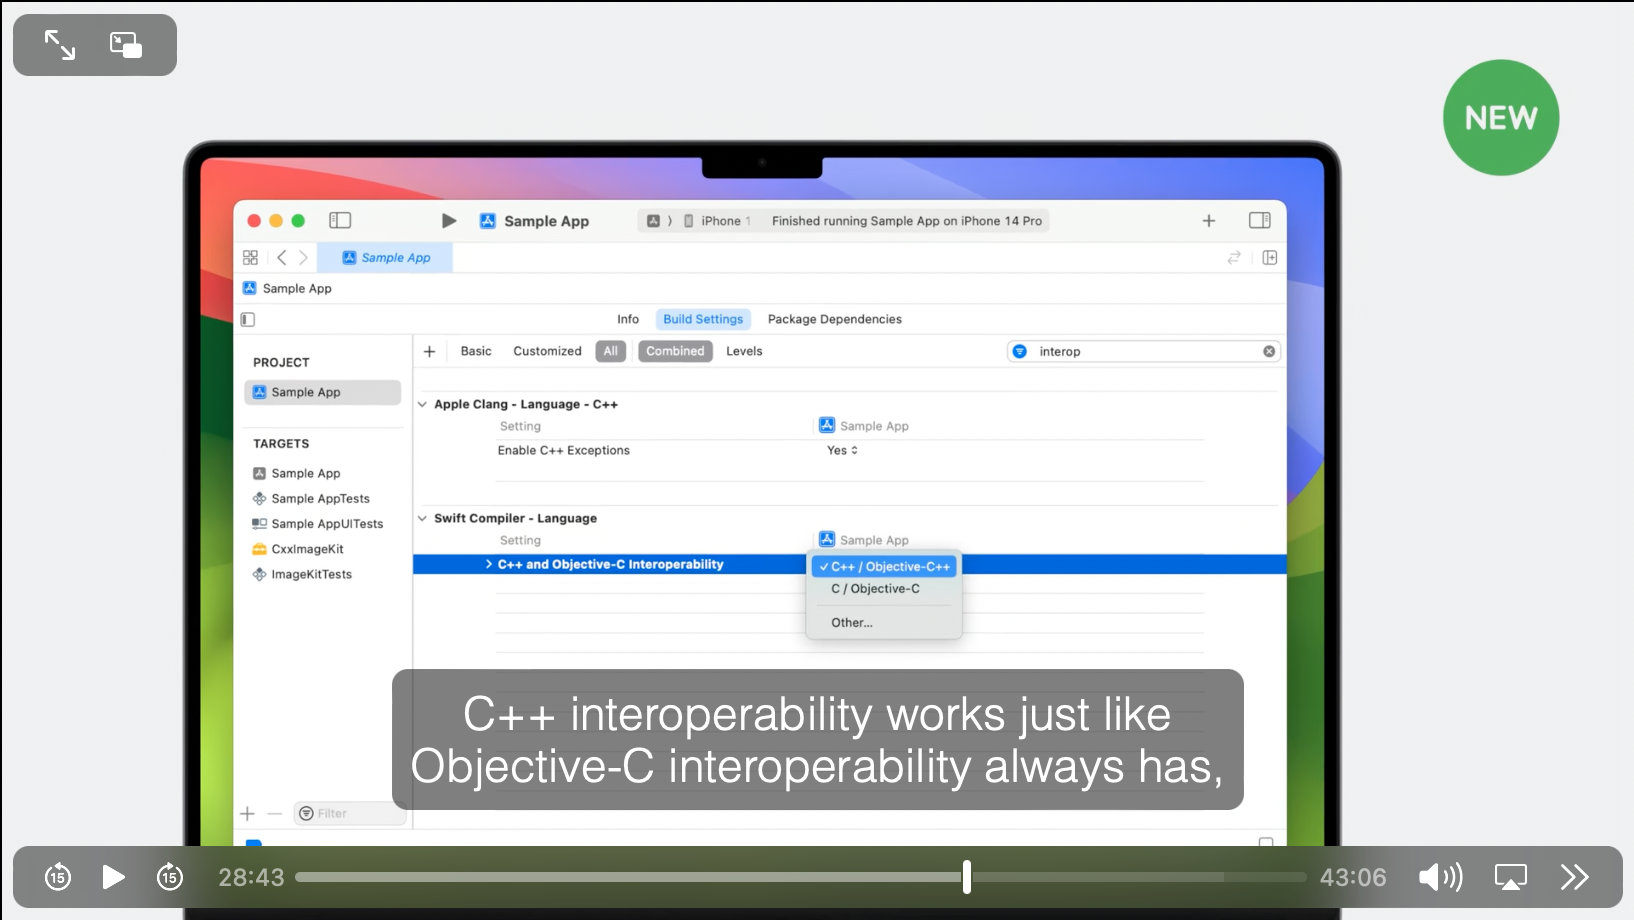
Task: Choose Other... in popup menu
Action: point(852,622)
